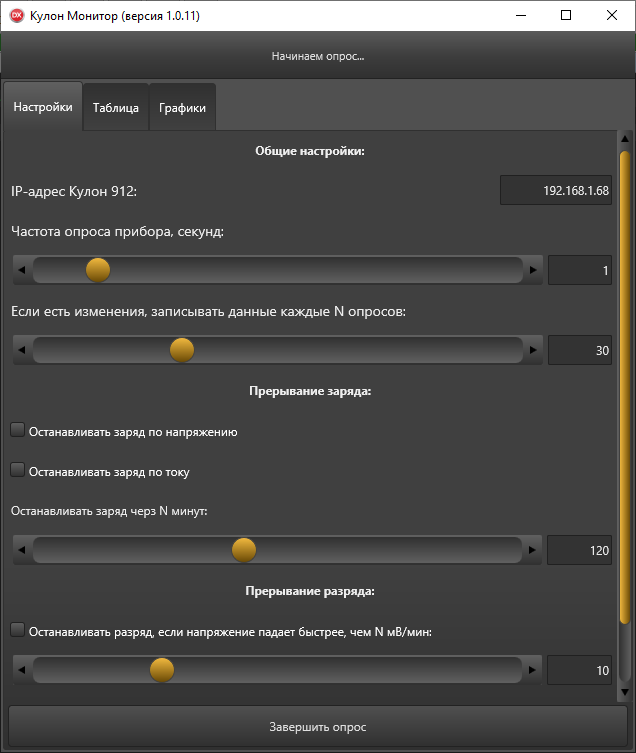Click the Прерывание разряда heading
Image resolution: width=636 pixels, height=753 pixels.
click(x=310, y=591)
